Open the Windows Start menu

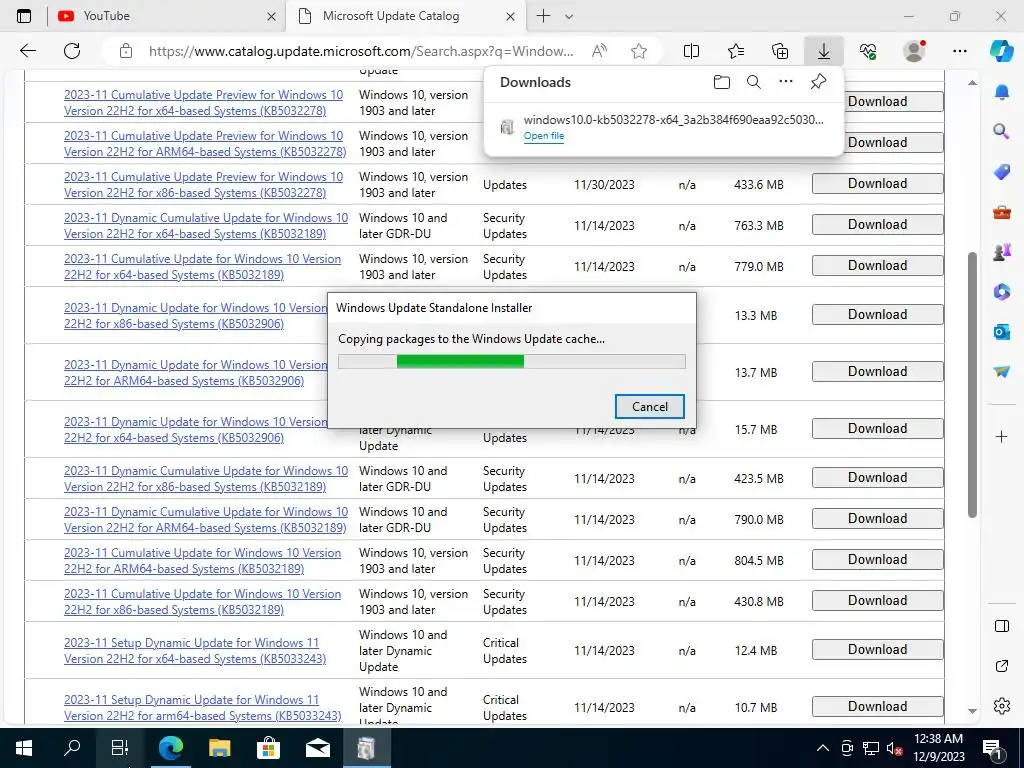point(24,748)
